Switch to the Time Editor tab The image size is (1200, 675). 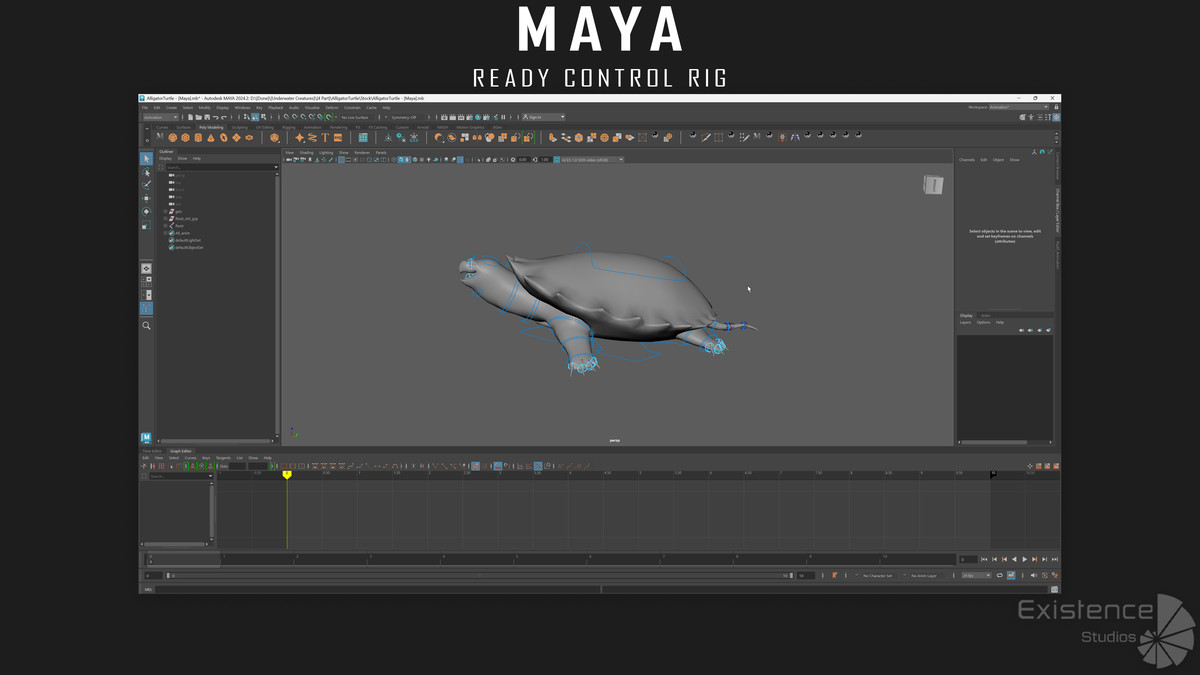point(153,451)
